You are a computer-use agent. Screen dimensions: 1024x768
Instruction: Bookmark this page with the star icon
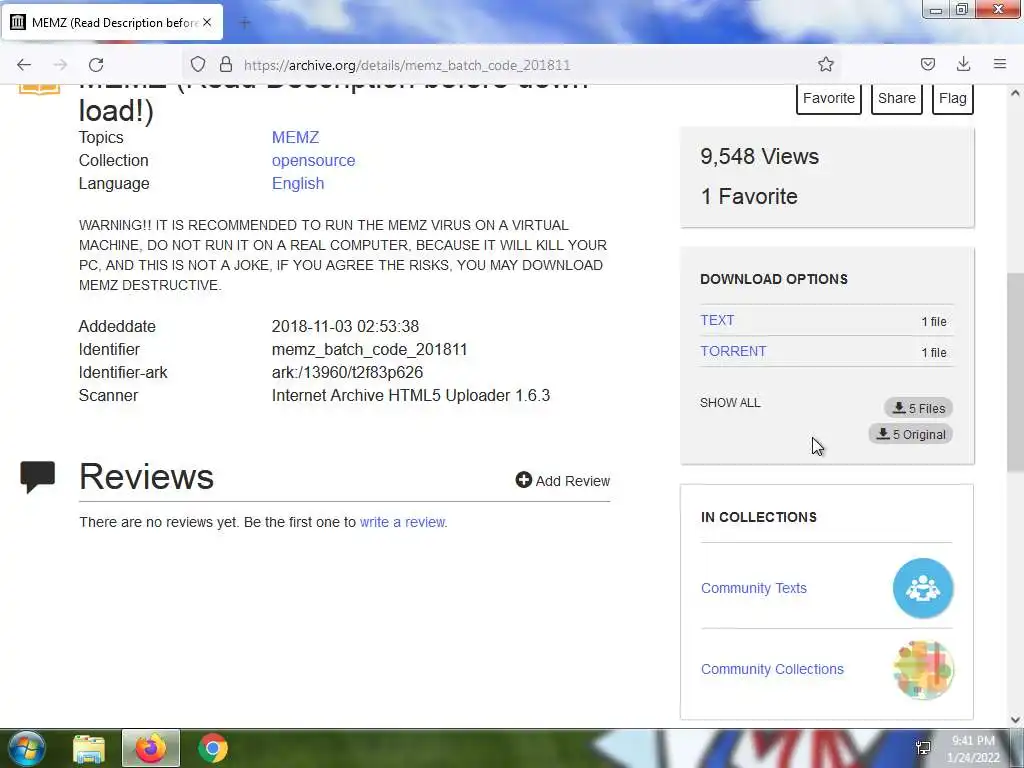pyautogui.click(x=825, y=64)
